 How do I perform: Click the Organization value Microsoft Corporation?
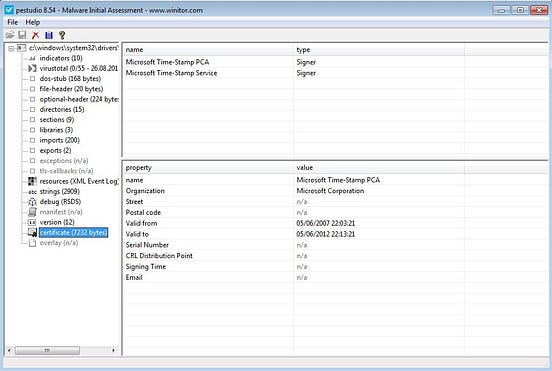pos(330,191)
